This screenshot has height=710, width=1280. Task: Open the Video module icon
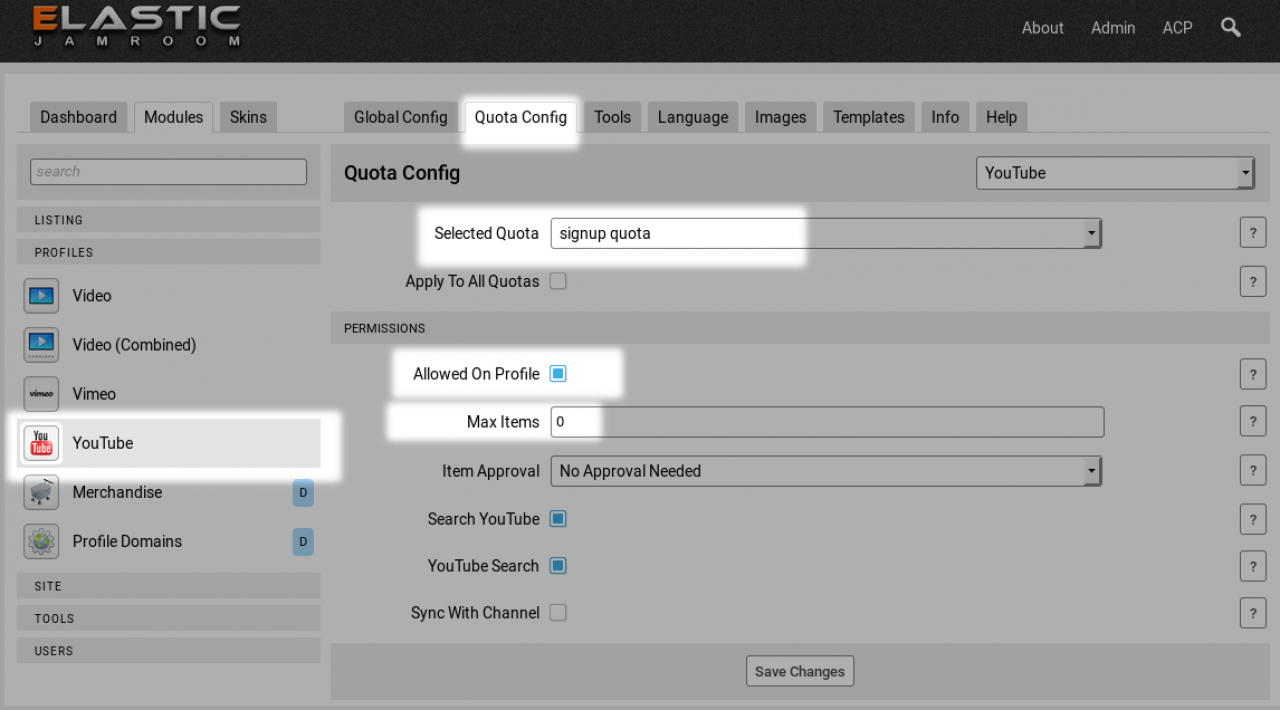[x=41, y=296]
